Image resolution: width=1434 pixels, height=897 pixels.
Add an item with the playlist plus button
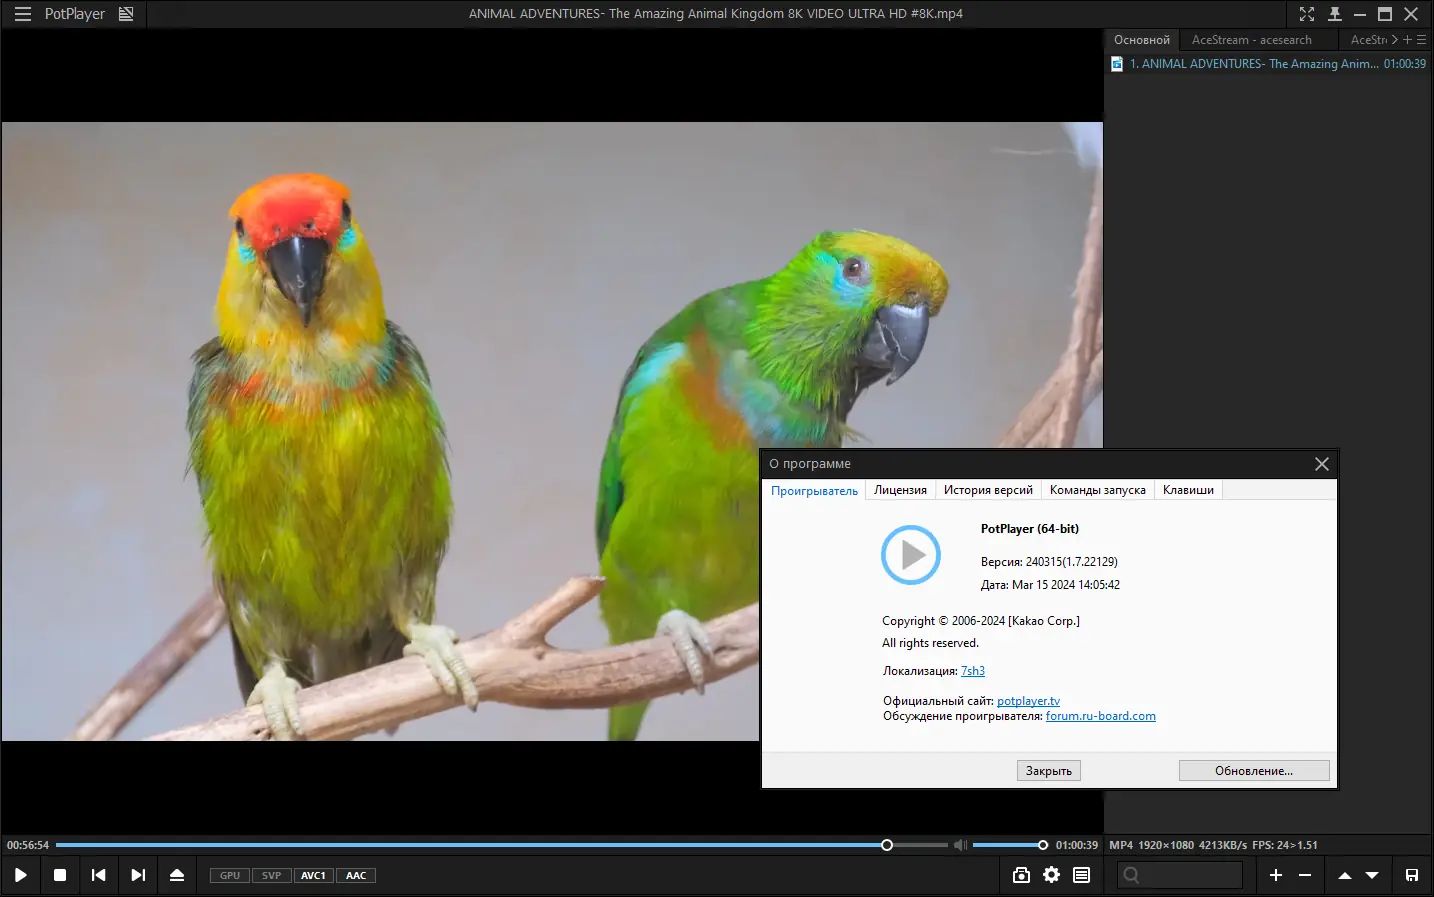click(1276, 875)
